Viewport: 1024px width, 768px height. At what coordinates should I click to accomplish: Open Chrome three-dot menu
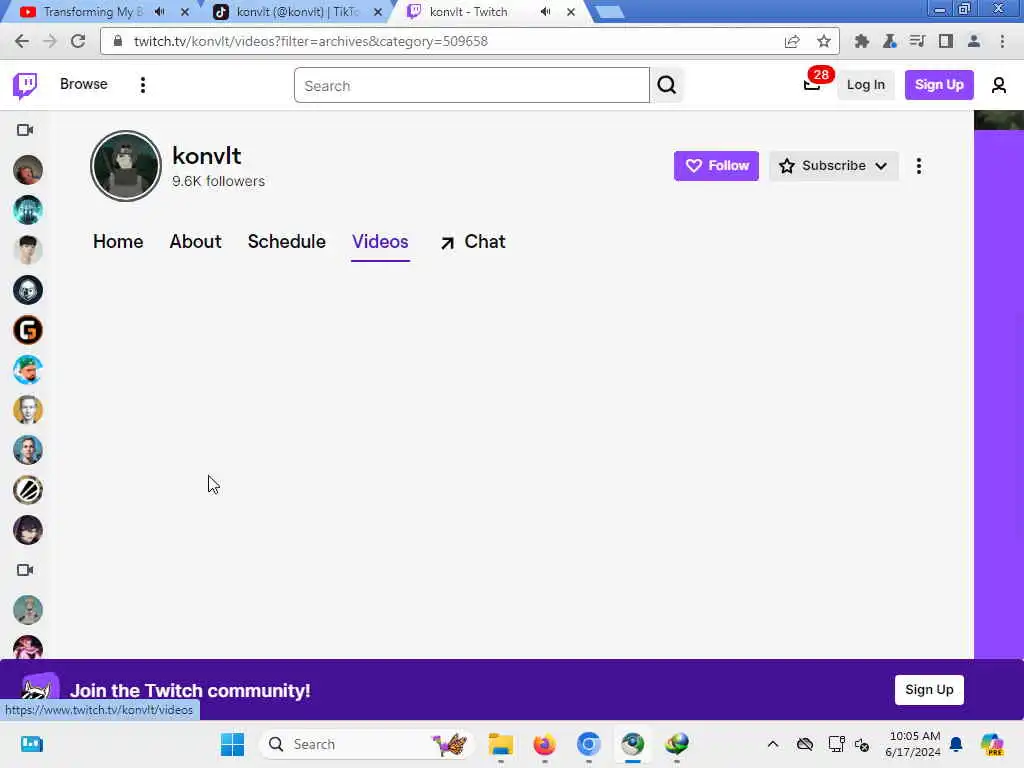click(1002, 41)
